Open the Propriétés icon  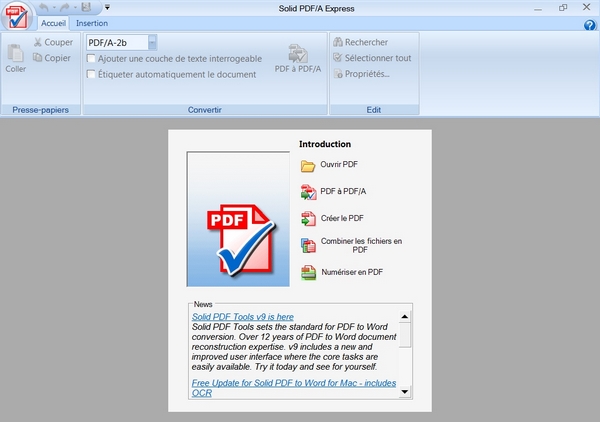point(338,74)
